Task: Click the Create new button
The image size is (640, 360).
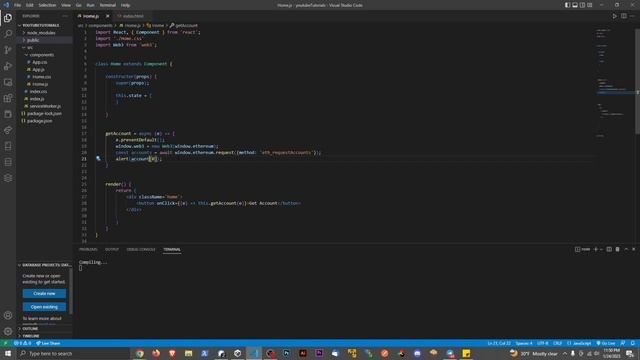Action: point(44,293)
